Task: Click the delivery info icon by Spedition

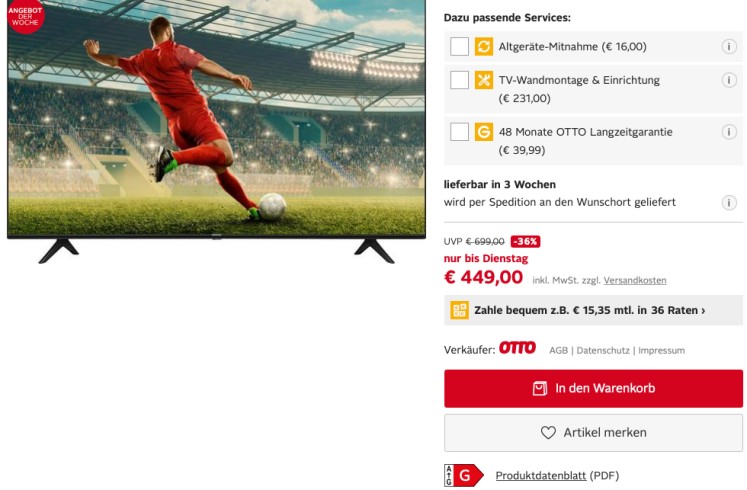Action: (x=728, y=202)
